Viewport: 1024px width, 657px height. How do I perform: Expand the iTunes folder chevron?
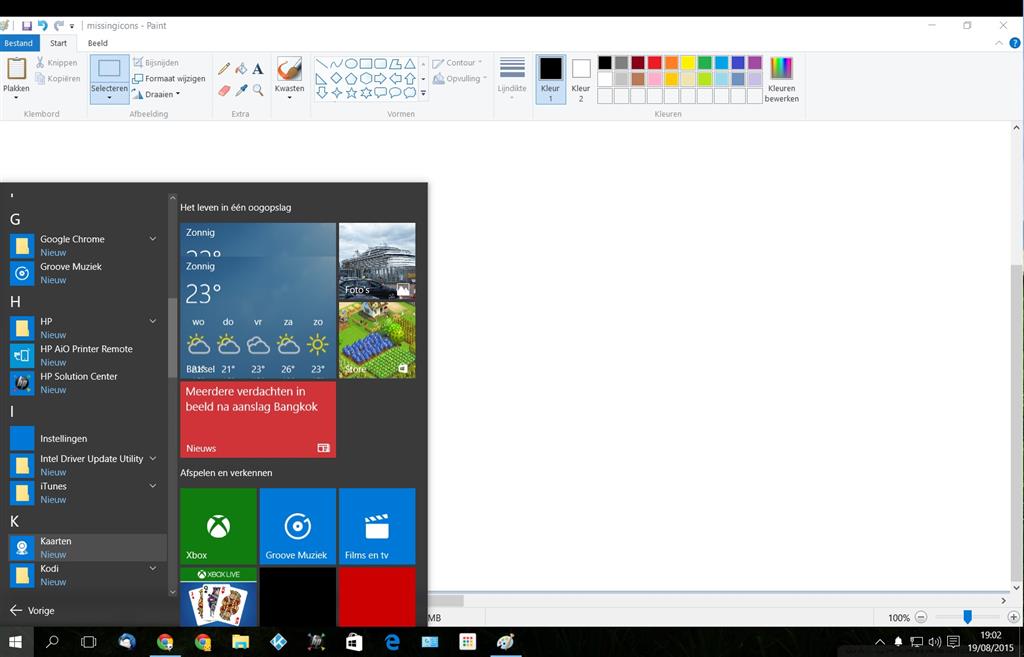[153, 486]
